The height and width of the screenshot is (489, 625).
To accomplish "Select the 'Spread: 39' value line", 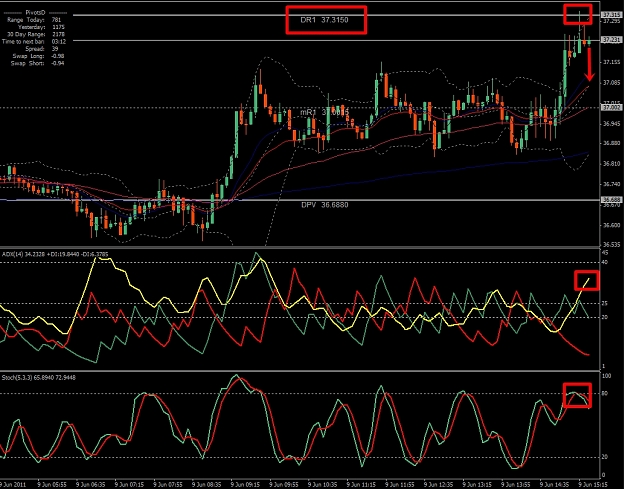I will tap(42, 49).
